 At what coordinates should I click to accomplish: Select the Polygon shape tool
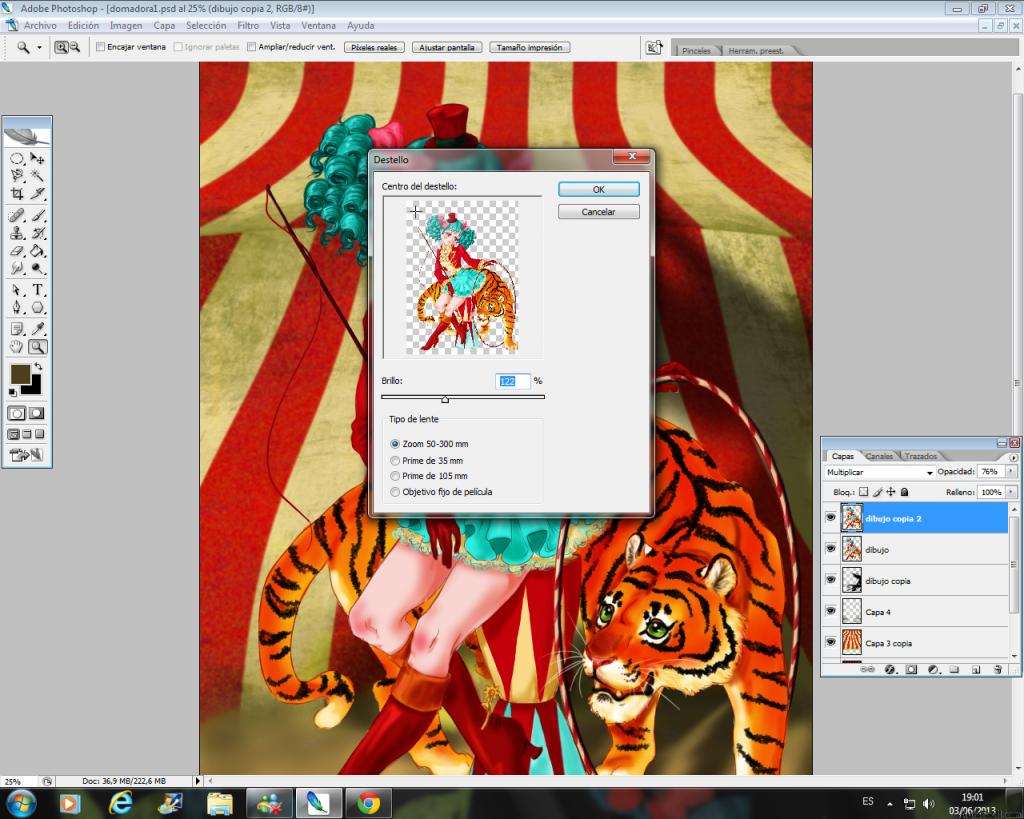coord(37,308)
